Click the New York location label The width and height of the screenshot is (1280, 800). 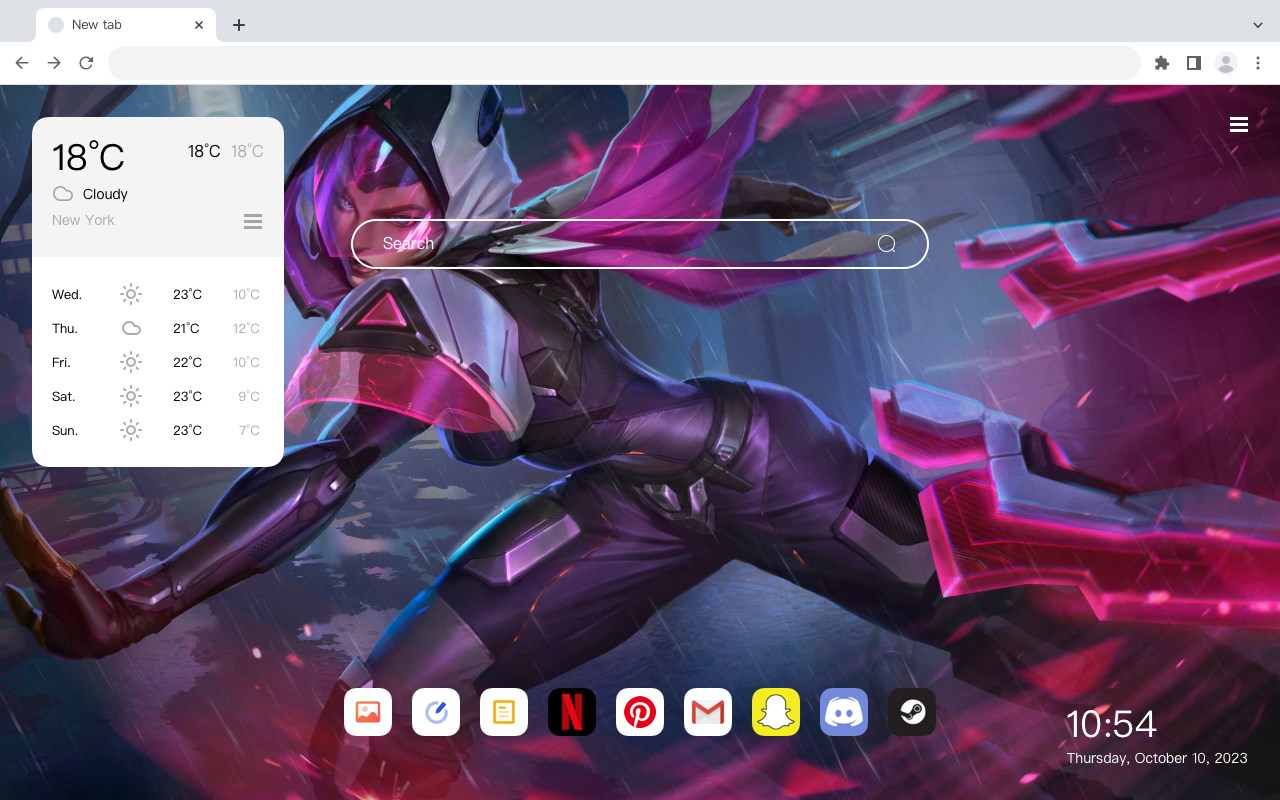pyautogui.click(x=83, y=220)
